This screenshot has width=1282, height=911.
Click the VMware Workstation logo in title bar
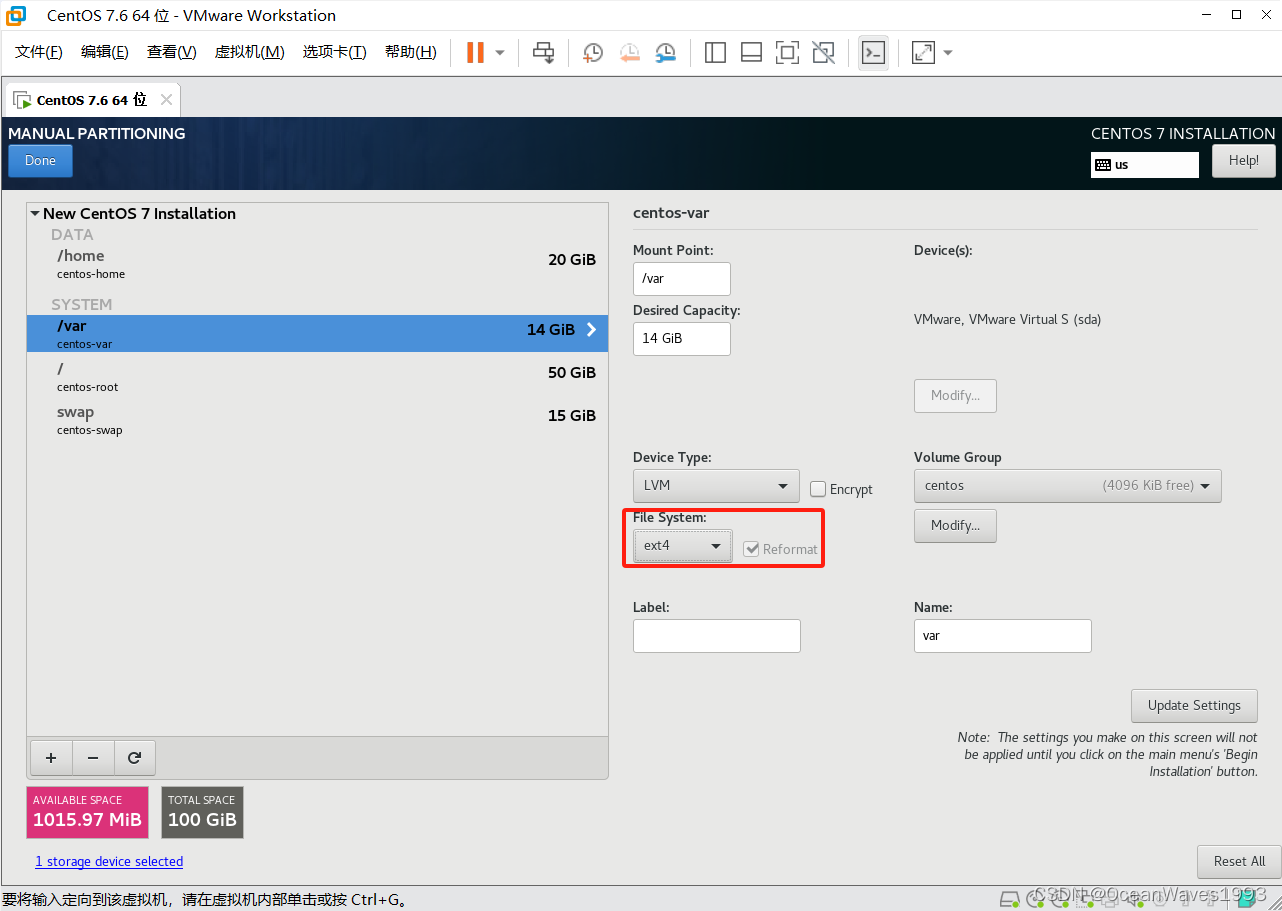16,15
